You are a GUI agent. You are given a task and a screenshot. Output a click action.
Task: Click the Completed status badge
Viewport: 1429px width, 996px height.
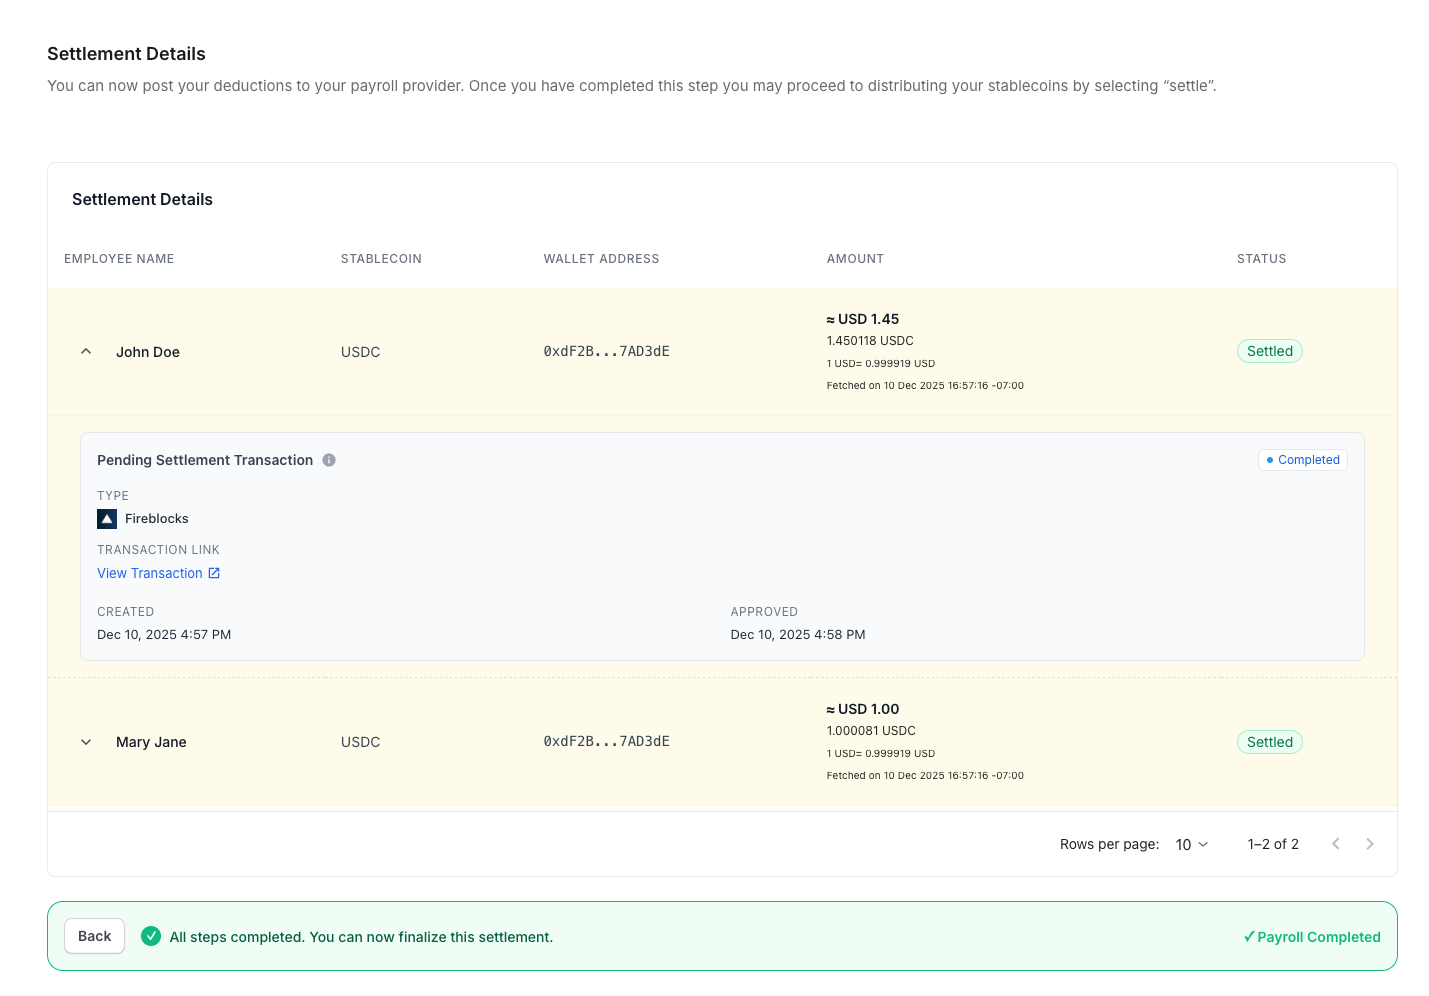[x=1303, y=460]
